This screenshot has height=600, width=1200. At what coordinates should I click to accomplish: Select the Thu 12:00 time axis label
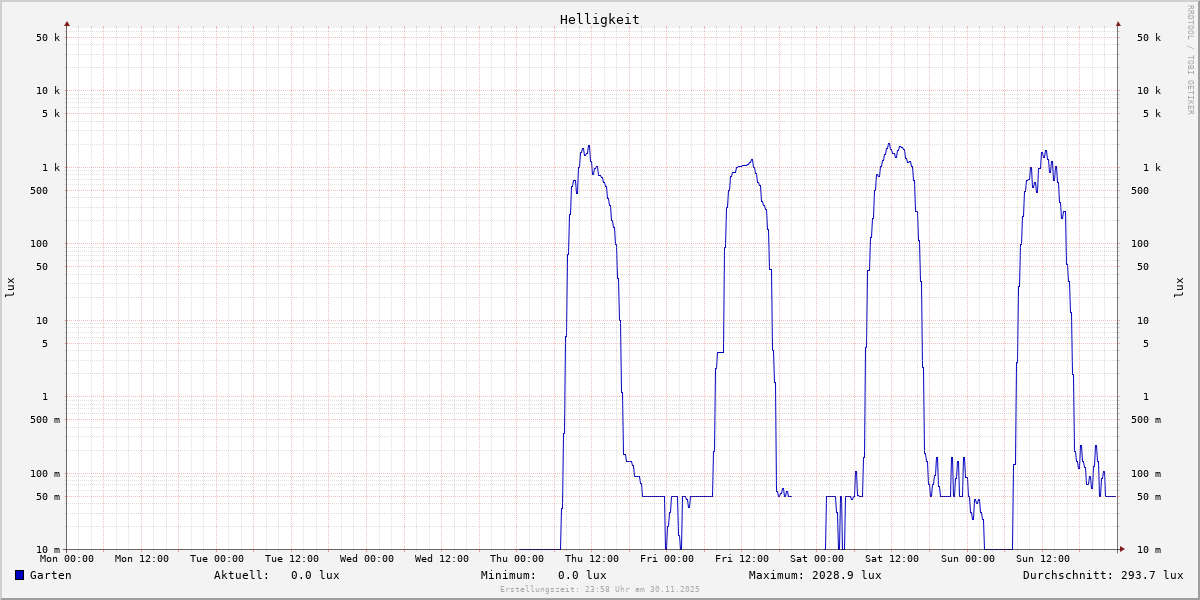point(591,559)
